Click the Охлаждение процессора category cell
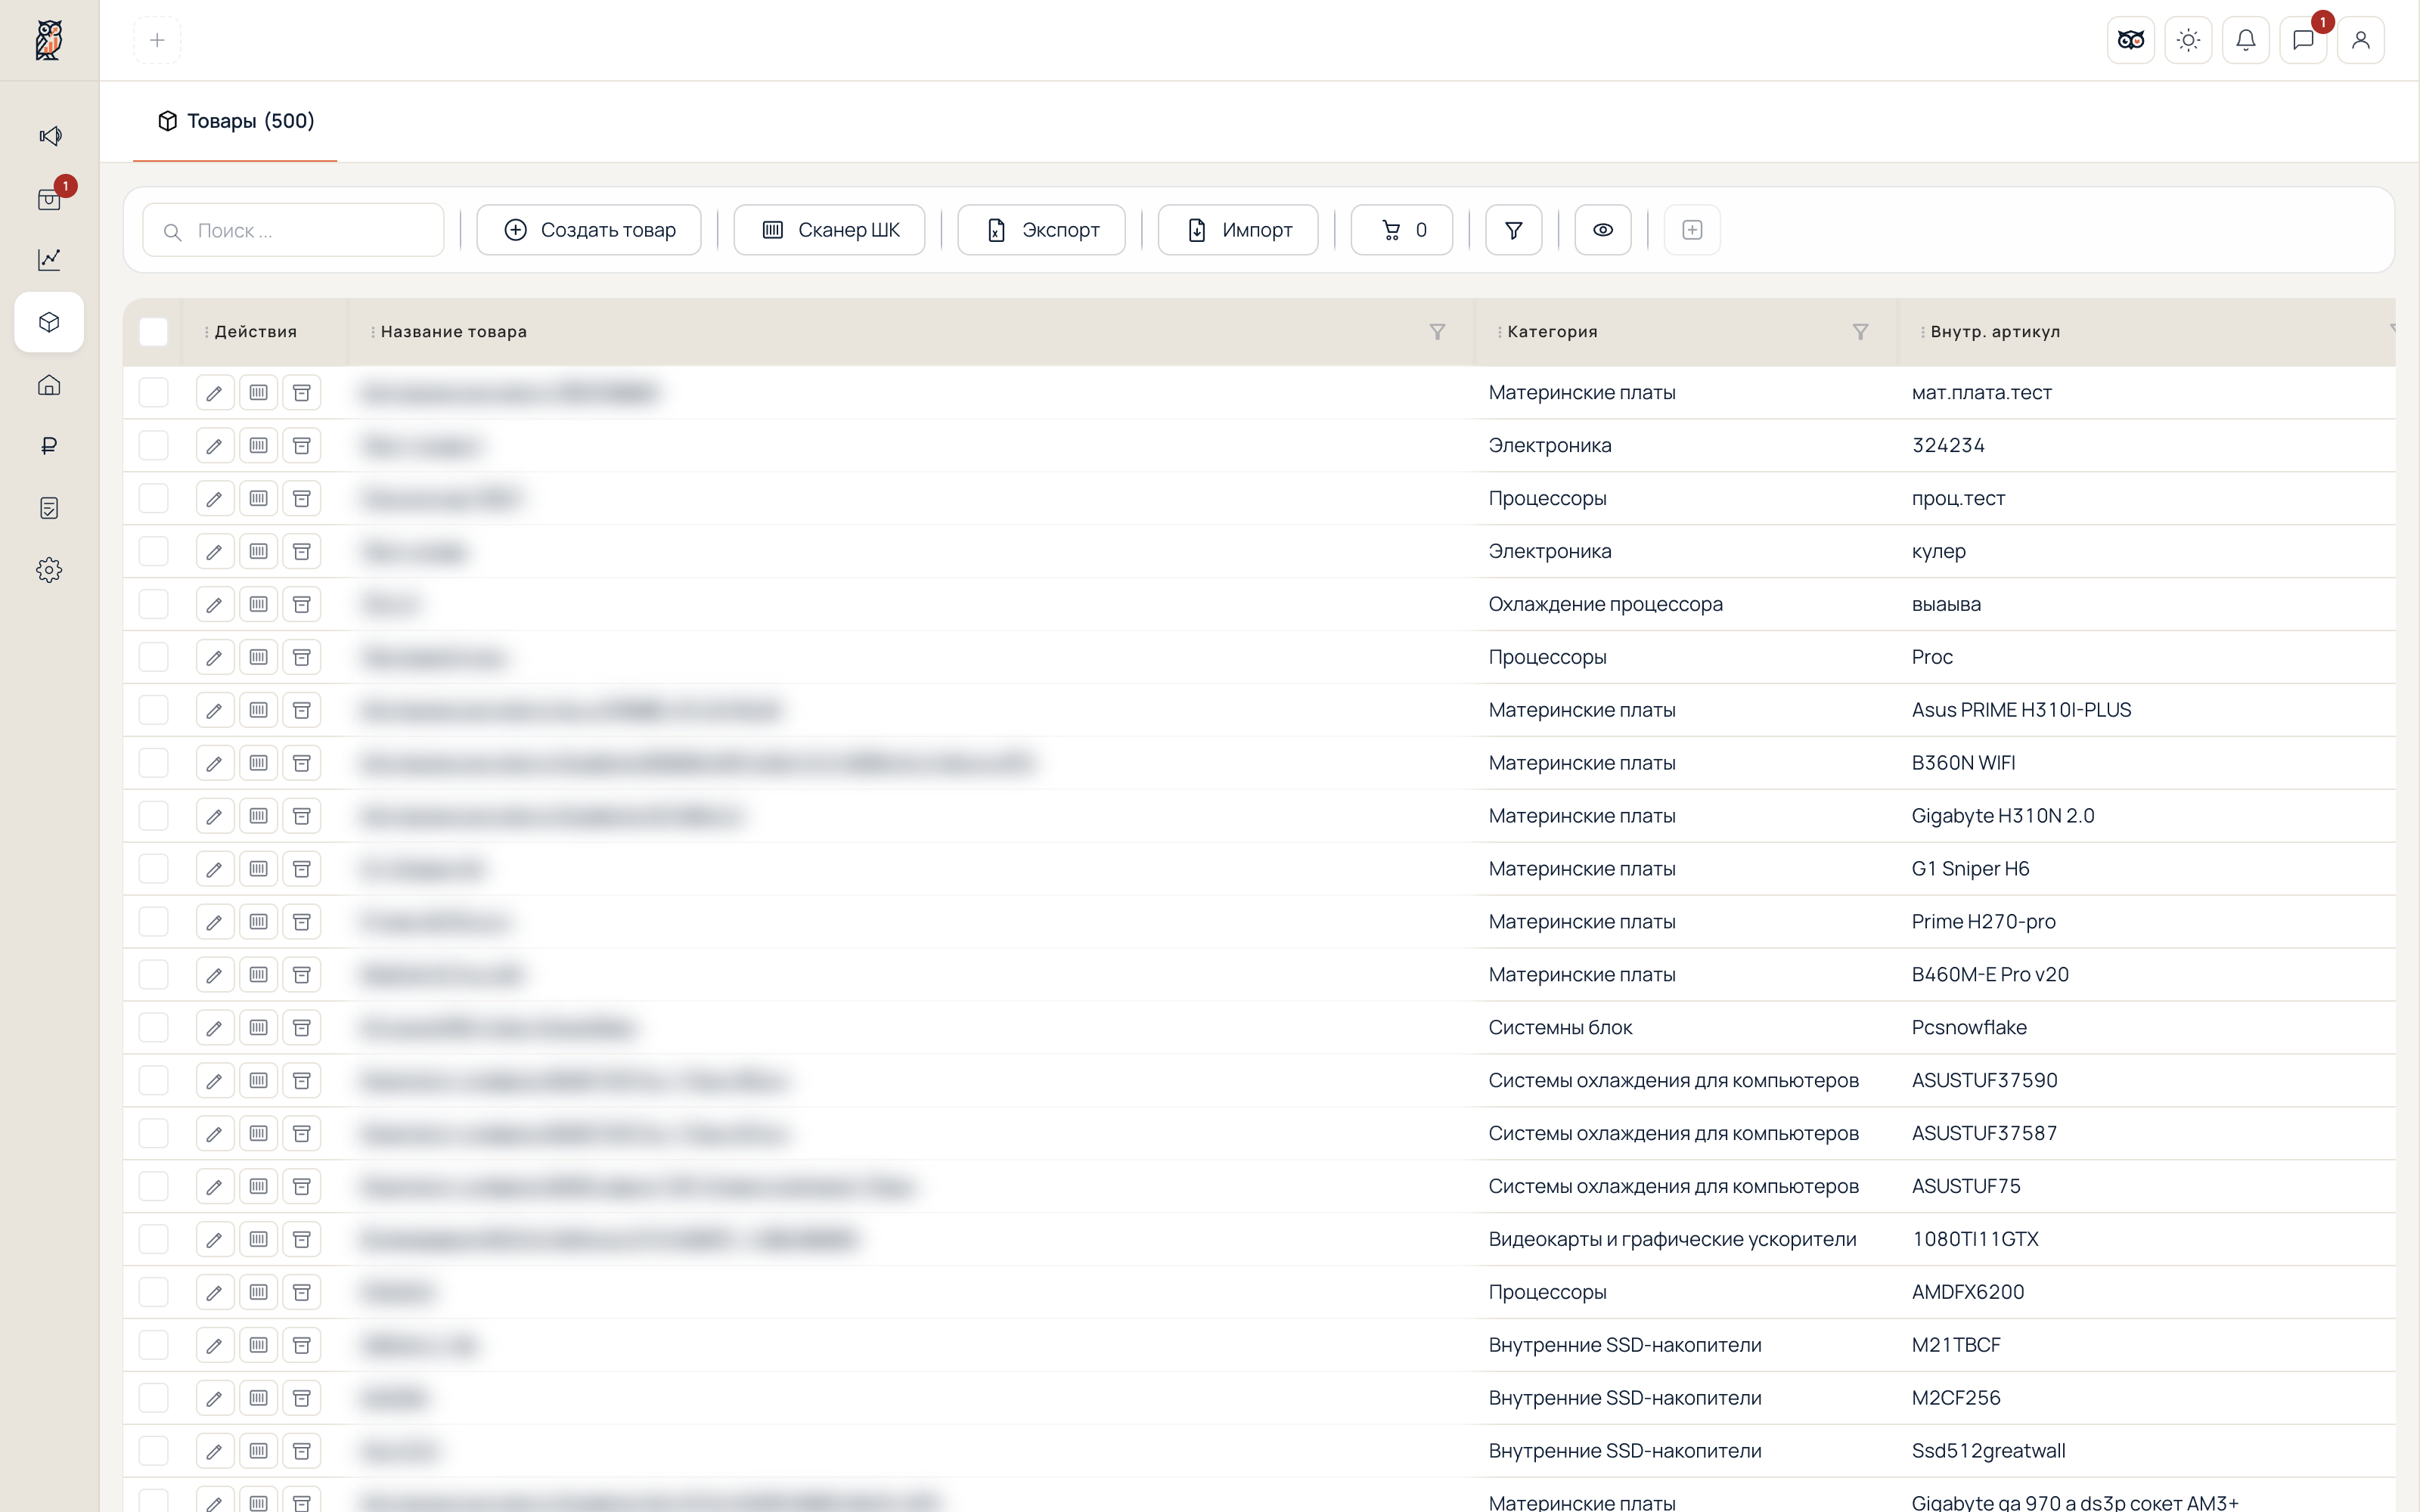Viewport: 2420px width, 1512px height. (1605, 604)
